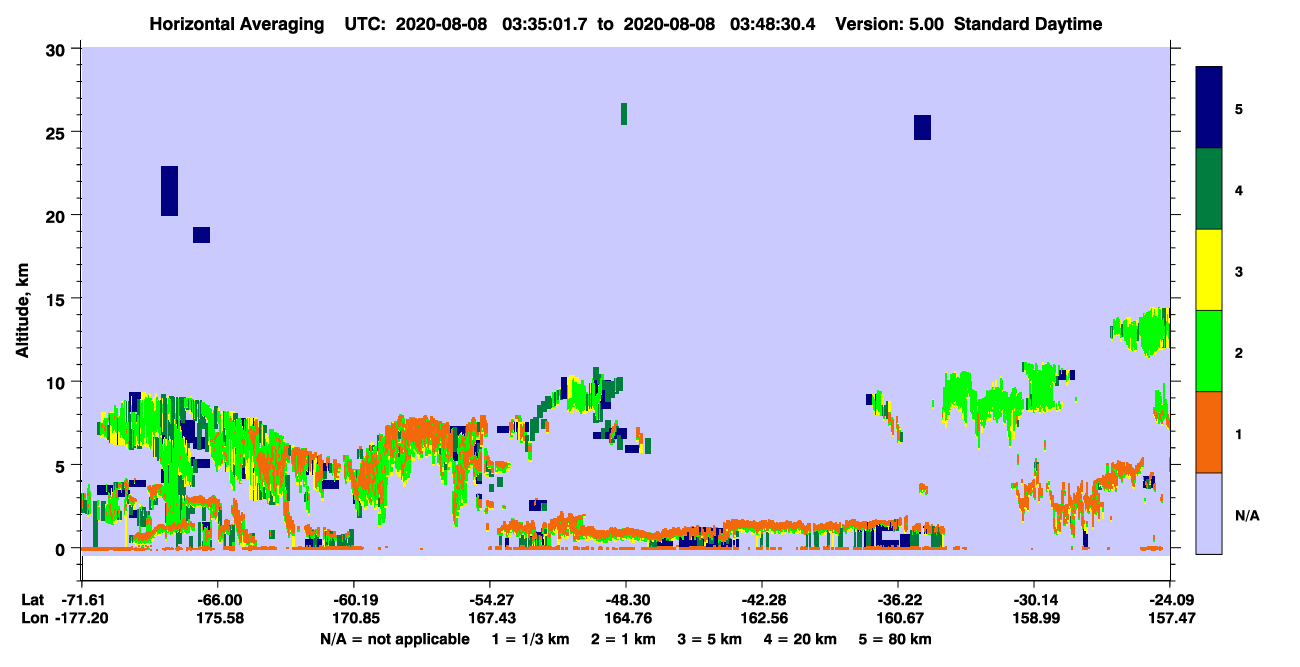This screenshot has width=1300, height=667.
Task: Click the longitude value -177.20
Action: 82,619
